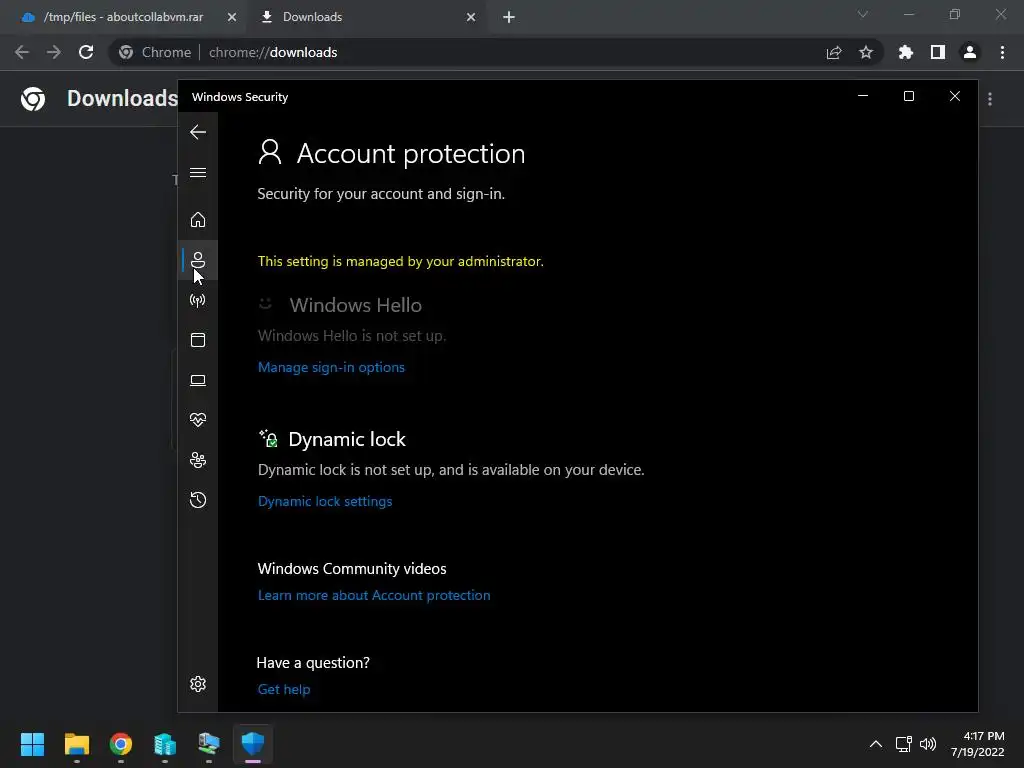Minimize the Windows Security window

(x=863, y=96)
